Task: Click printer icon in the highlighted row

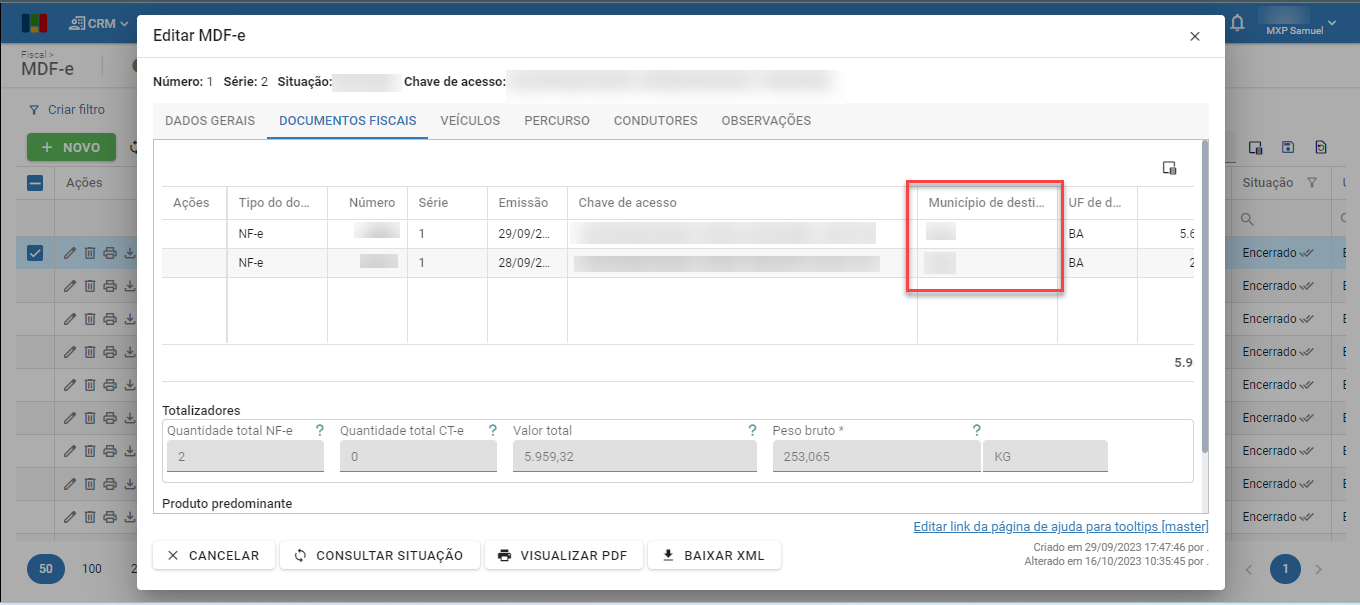Action: [110, 253]
